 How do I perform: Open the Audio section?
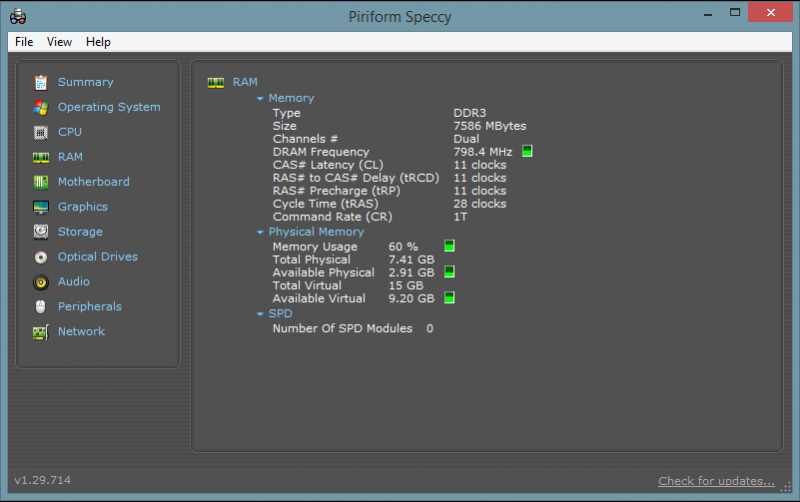tap(74, 282)
